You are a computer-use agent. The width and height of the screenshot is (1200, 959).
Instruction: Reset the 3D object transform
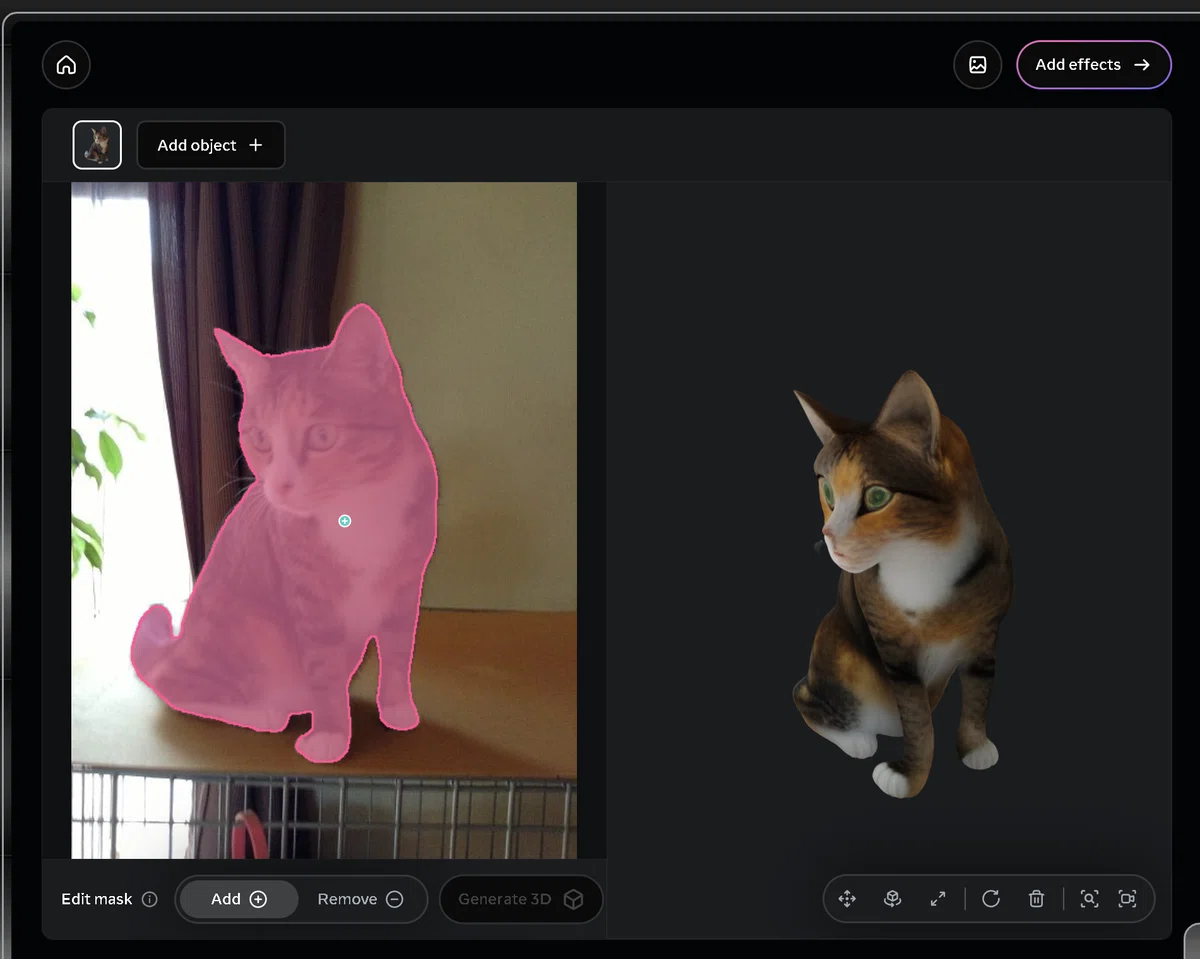pos(991,899)
